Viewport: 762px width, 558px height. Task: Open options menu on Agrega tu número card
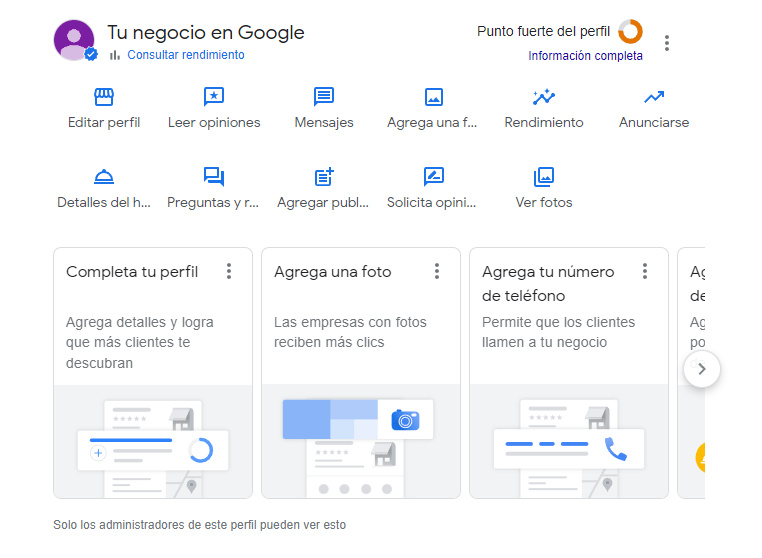645,271
